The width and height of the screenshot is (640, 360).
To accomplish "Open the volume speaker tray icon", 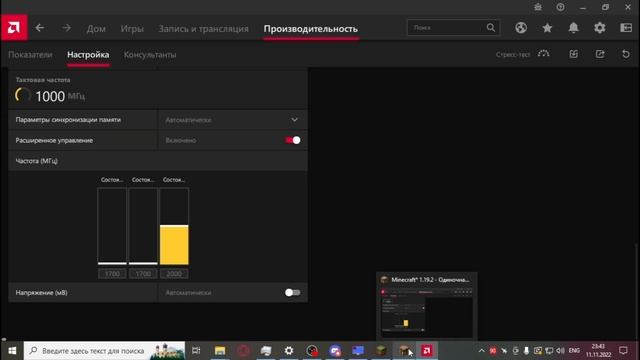I will [560, 351].
